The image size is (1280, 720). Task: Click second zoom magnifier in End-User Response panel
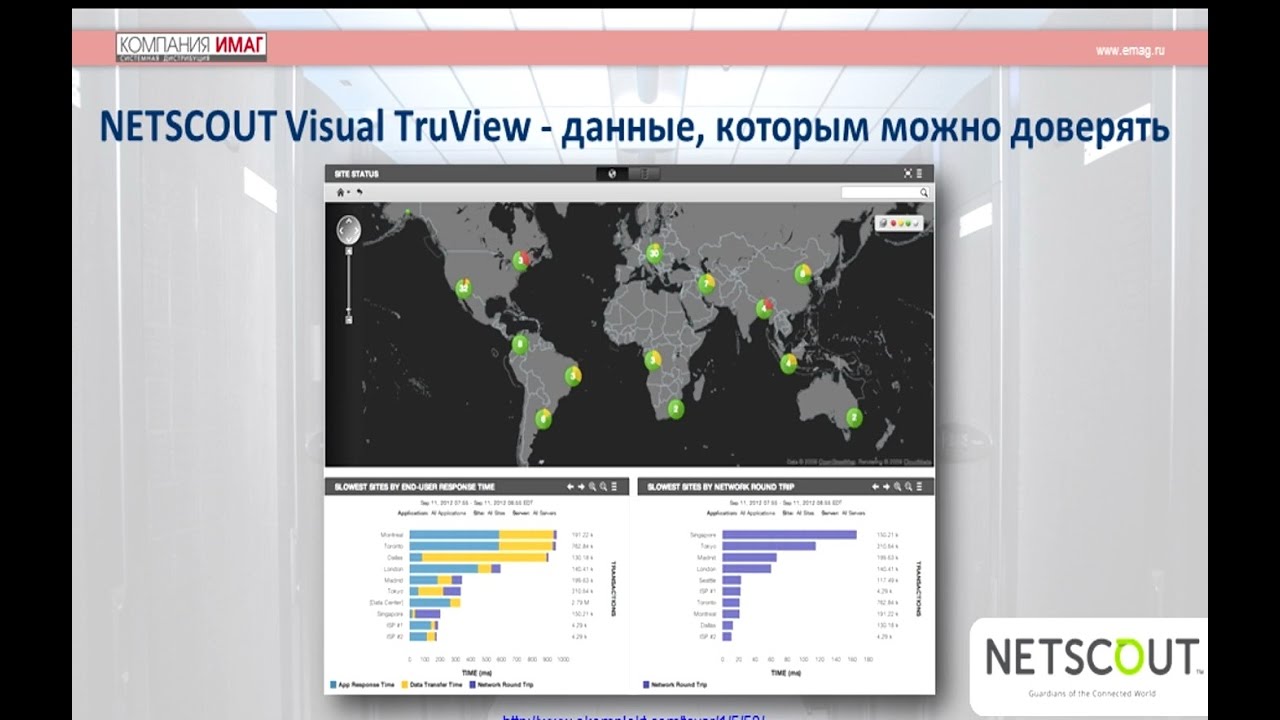[x=603, y=486]
